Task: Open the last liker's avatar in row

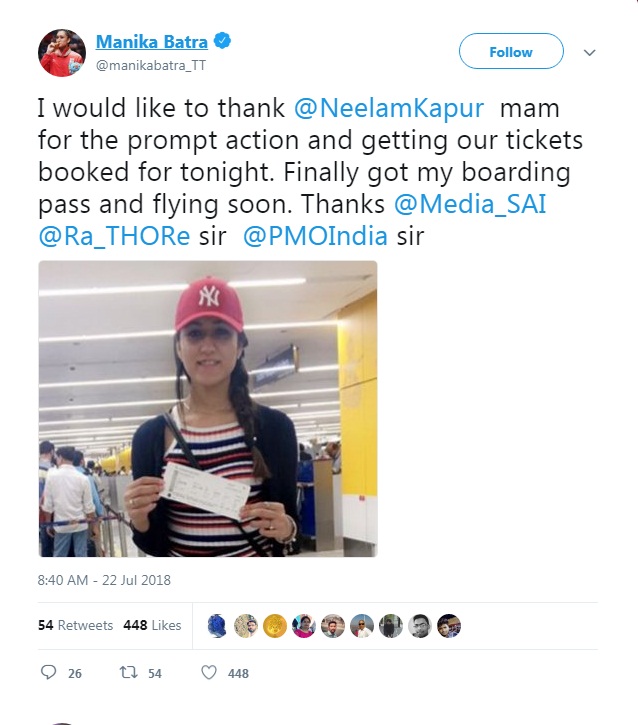Action: (x=449, y=626)
